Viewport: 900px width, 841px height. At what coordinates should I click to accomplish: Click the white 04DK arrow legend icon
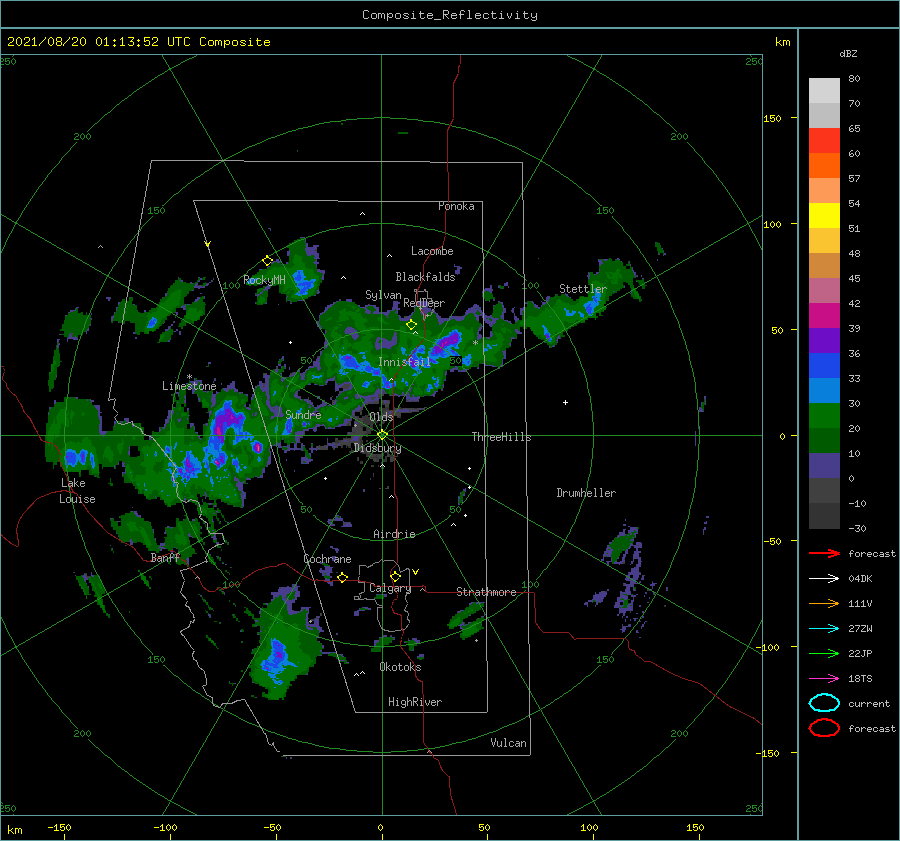coord(824,579)
